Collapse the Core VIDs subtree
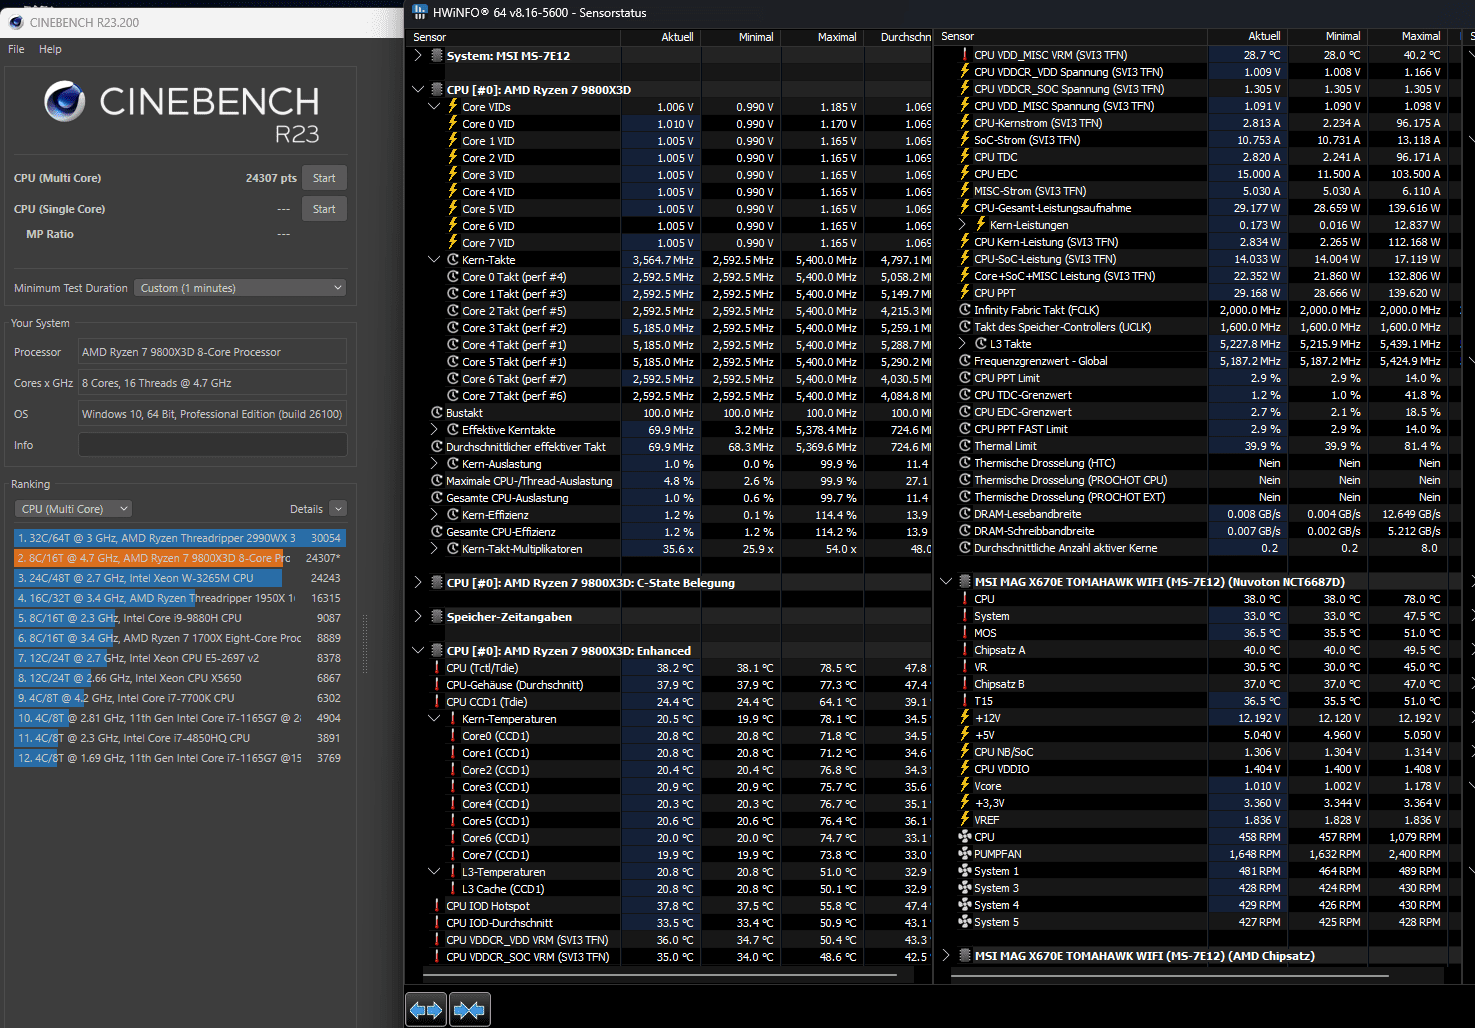 [x=434, y=106]
